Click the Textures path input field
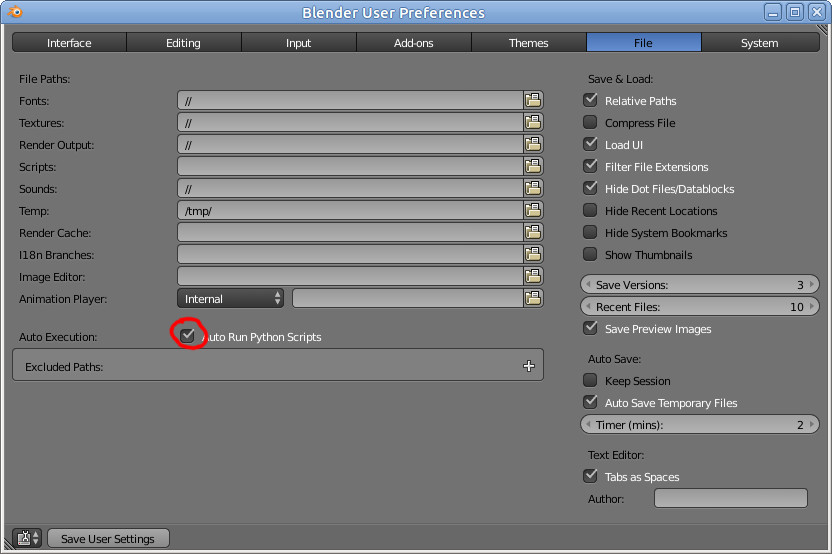 tap(350, 122)
